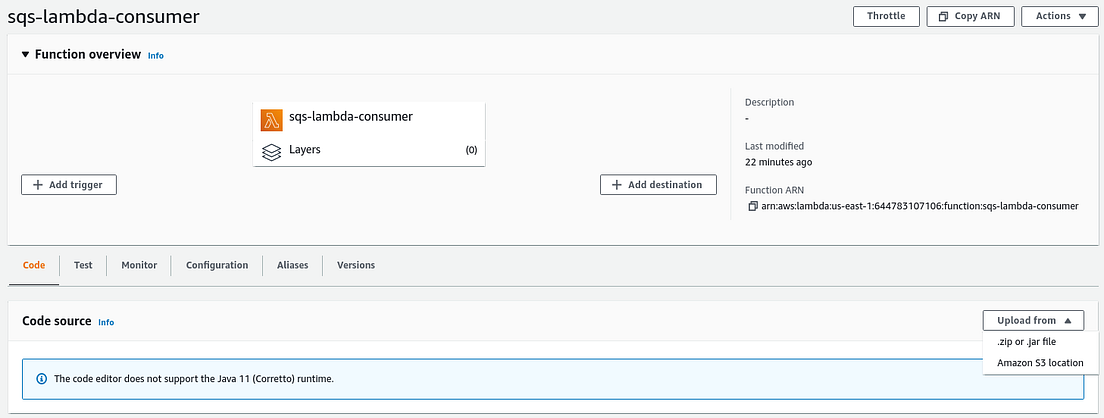Image resolution: width=1104 pixels, height=418 pixels.
Task: Click the orange Lambda function icon
Action: click(271, 120)
